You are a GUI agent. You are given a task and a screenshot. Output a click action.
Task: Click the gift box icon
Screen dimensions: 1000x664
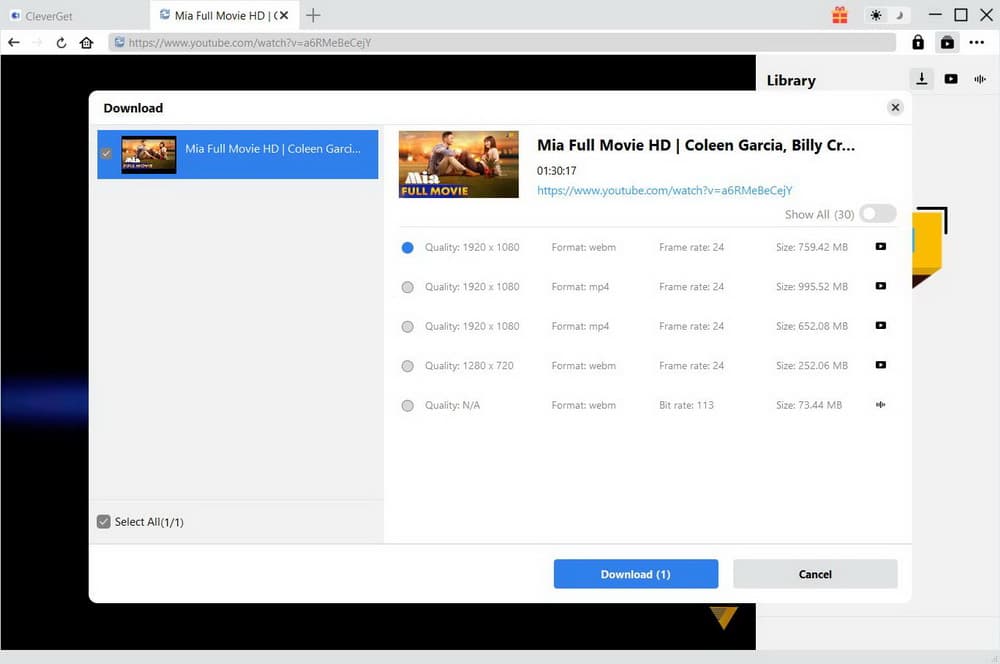point(840,15)
